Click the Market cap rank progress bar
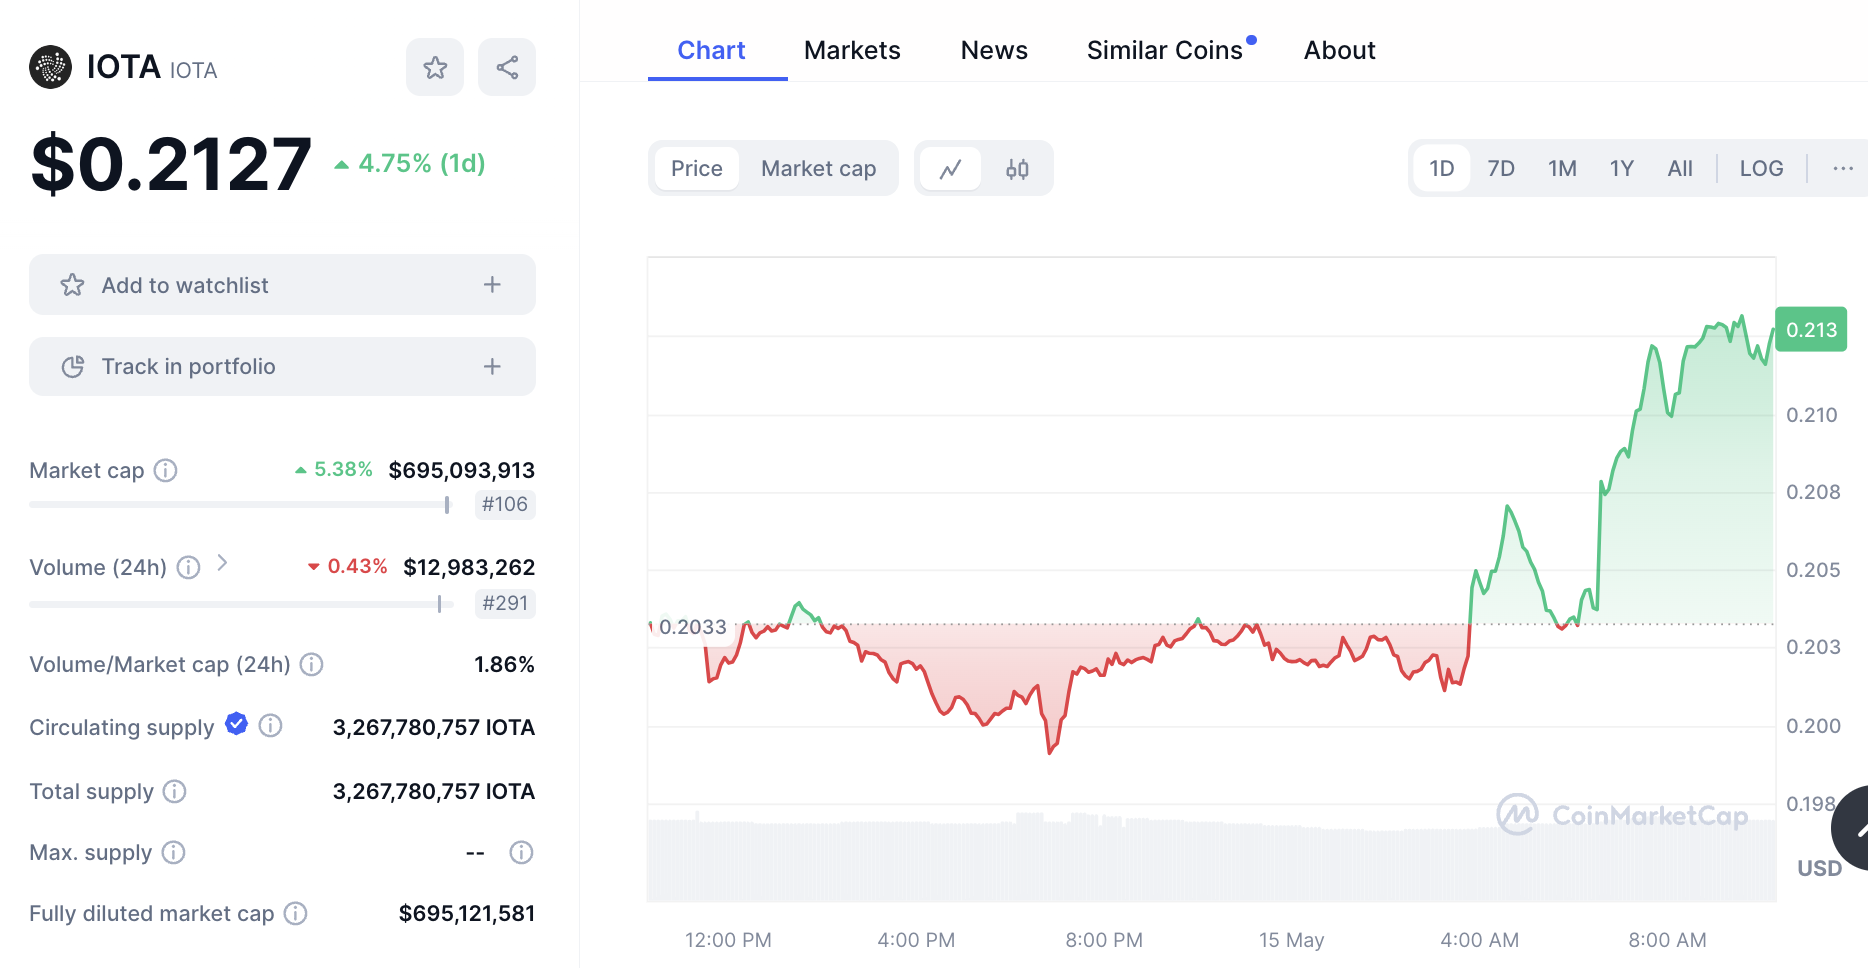Viewport: 1868px width, 968px height. click(240, 505)
